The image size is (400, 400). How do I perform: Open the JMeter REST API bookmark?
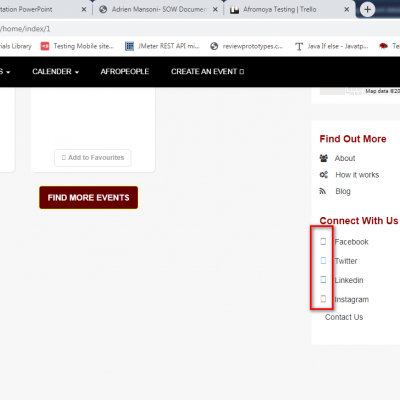click(x=162, y=46)
